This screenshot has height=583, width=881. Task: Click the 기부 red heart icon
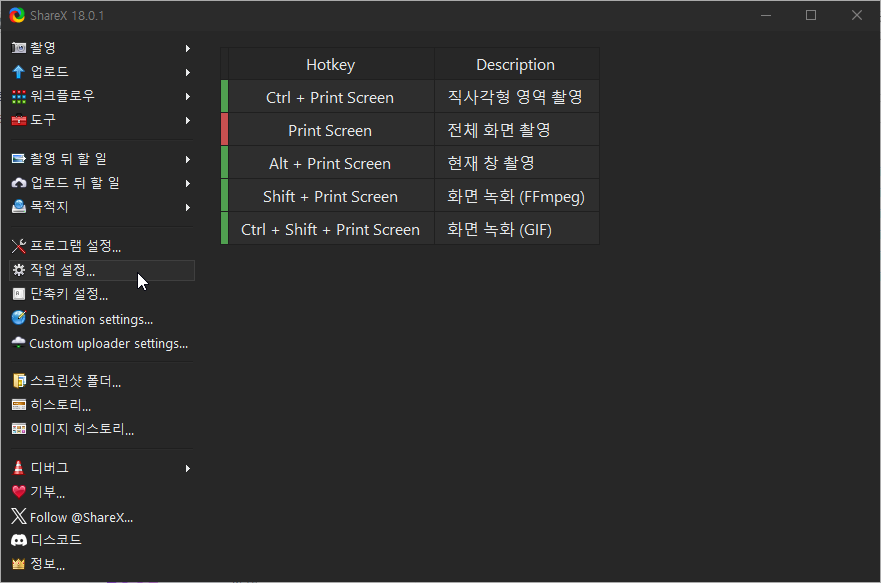tap(19, 492)
